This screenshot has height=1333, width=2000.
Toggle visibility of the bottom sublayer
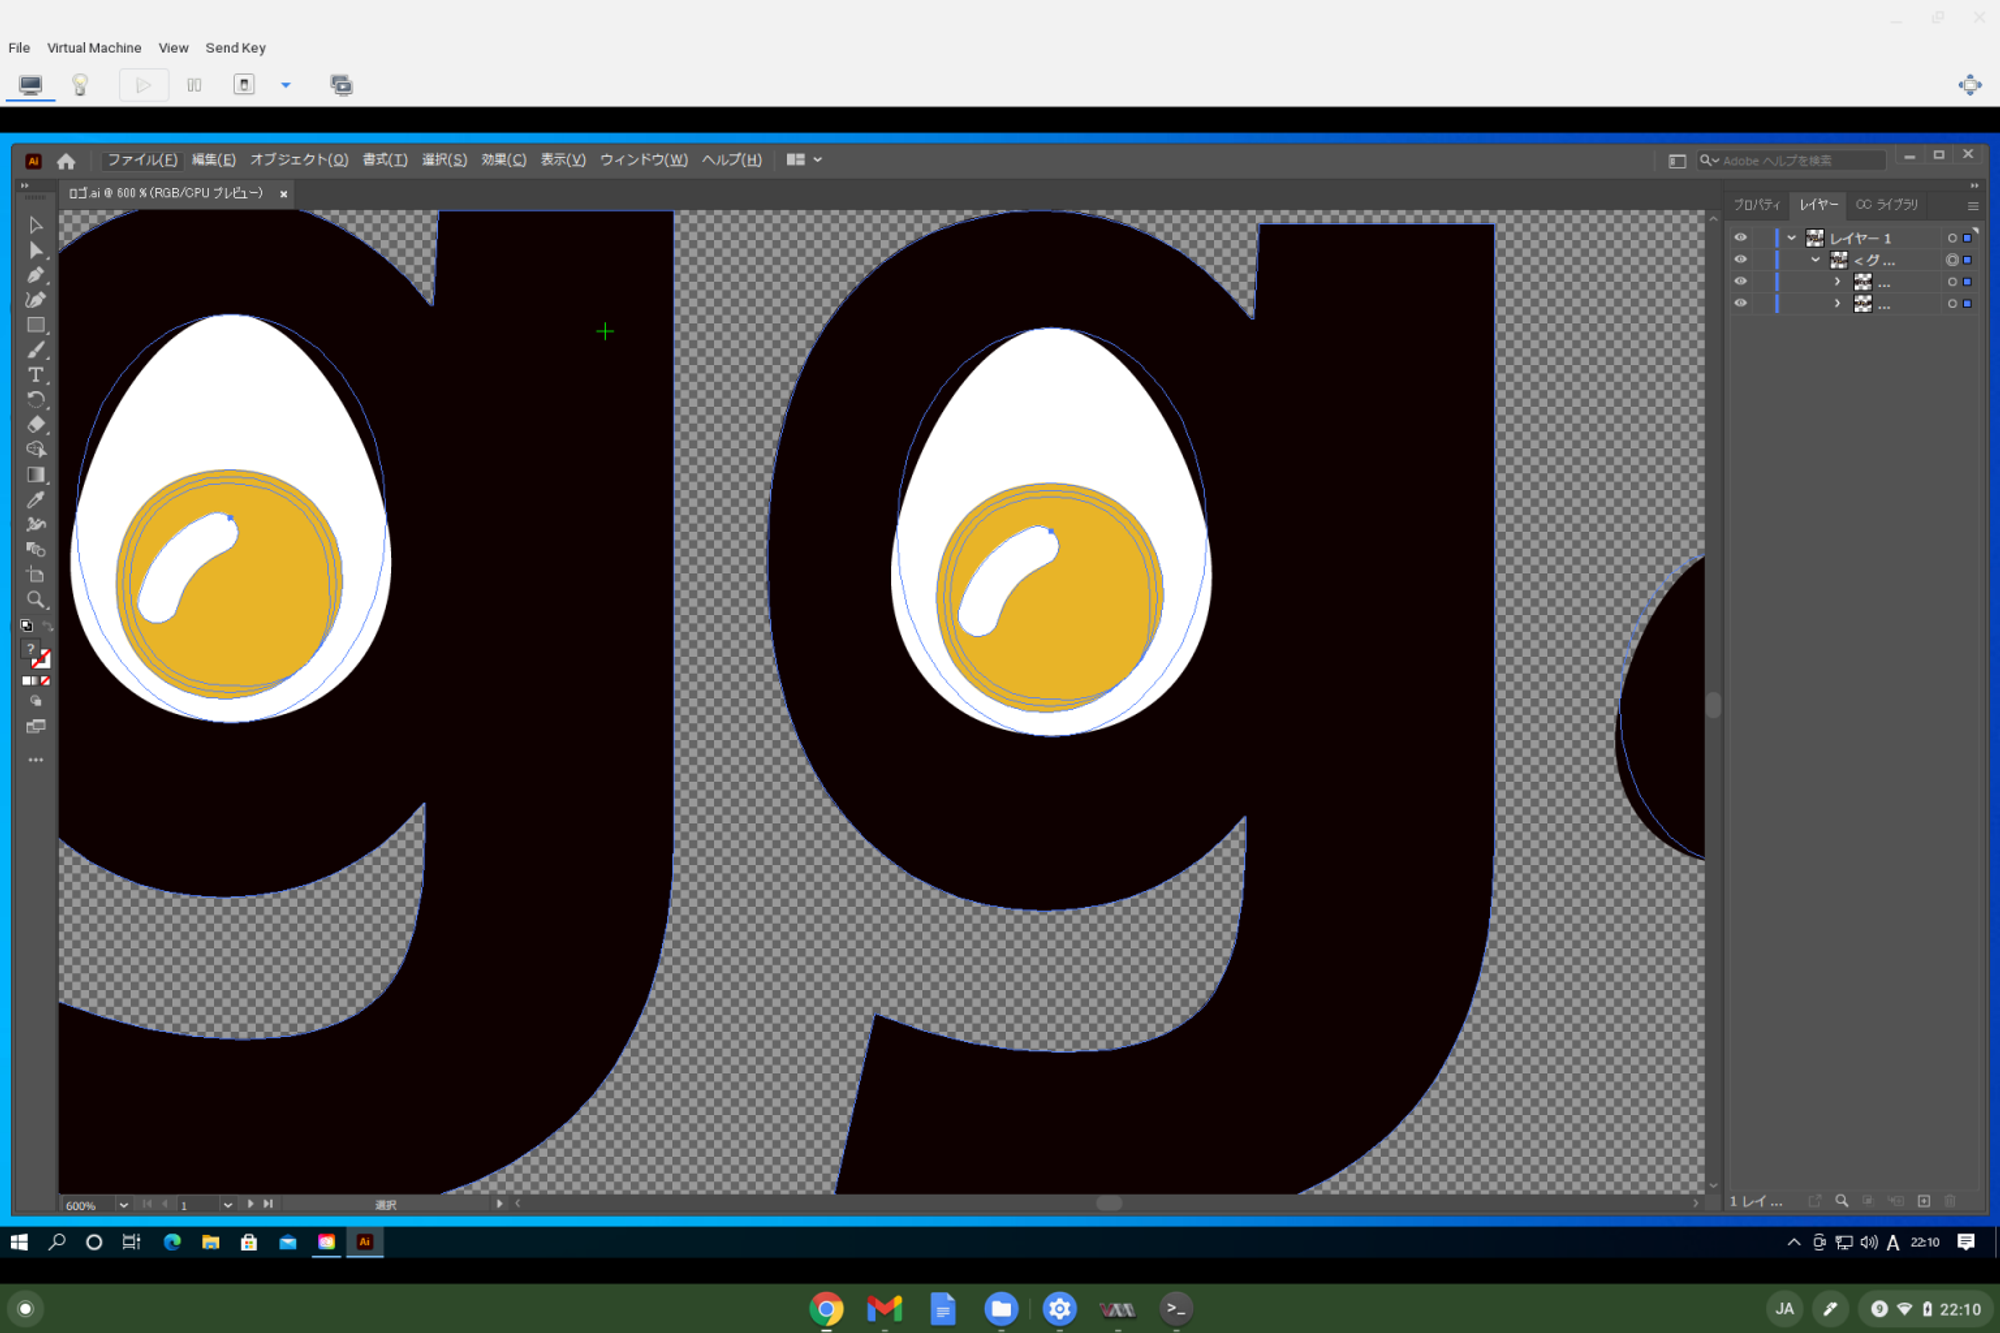click(x=1741, y=303)
